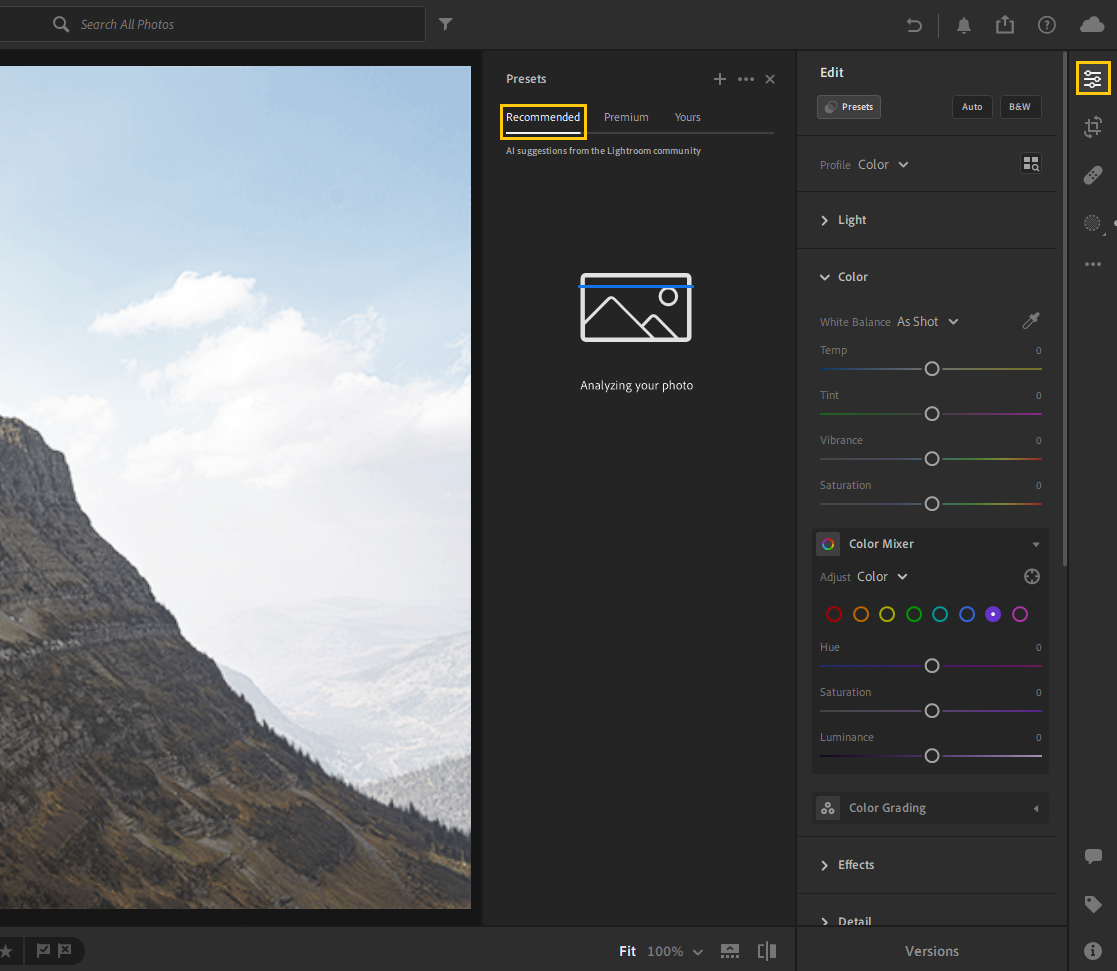Select the Yours presets tab
Screen dimensions: 1117x971
pyautogui.click(x=687, y=117)
